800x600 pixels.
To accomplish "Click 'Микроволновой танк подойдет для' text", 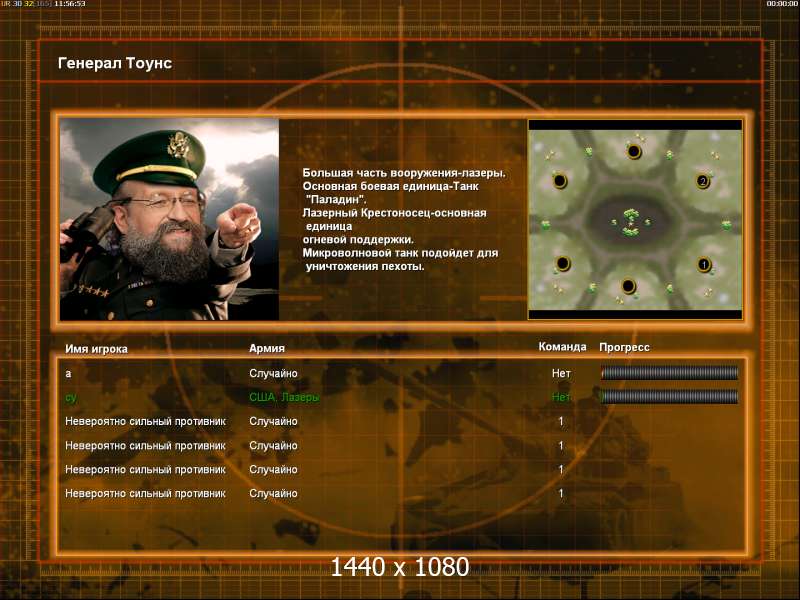I will [401, 253].
